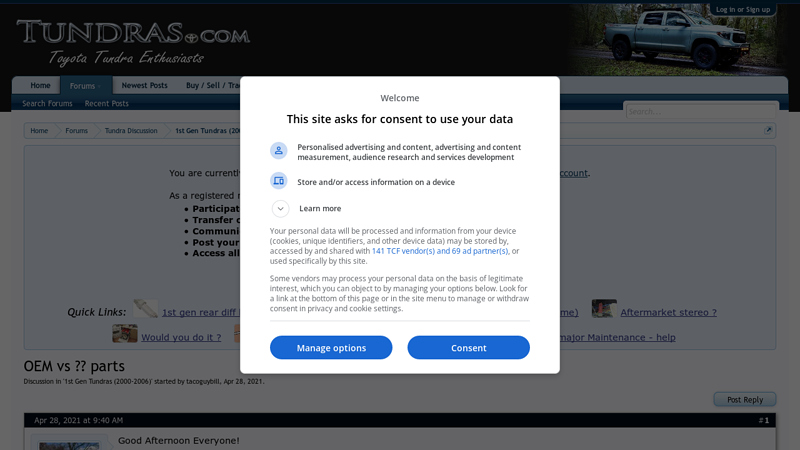Screen dimensions: 800x450
Task: Click the Forums breadcrumb
Action: (x=77, y=131)
